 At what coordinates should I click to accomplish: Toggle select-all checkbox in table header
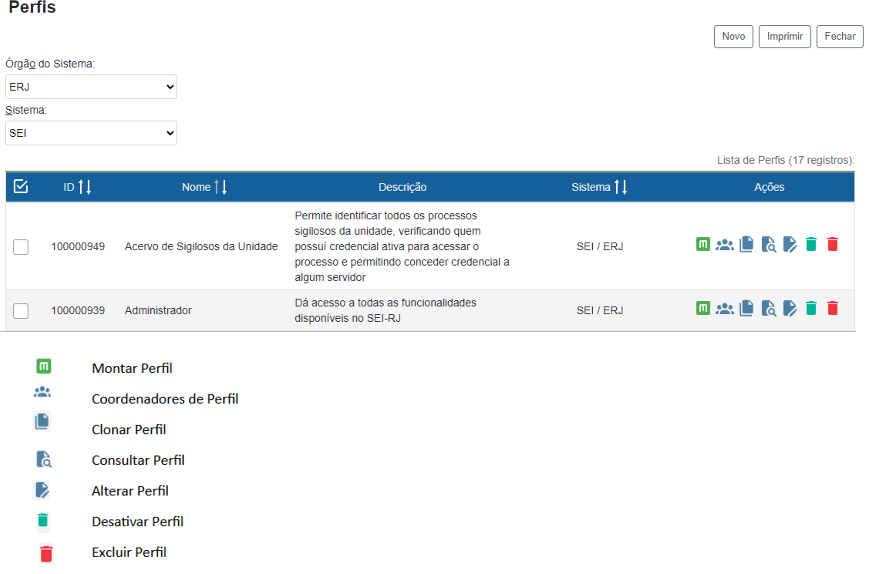tap(21, 187)
